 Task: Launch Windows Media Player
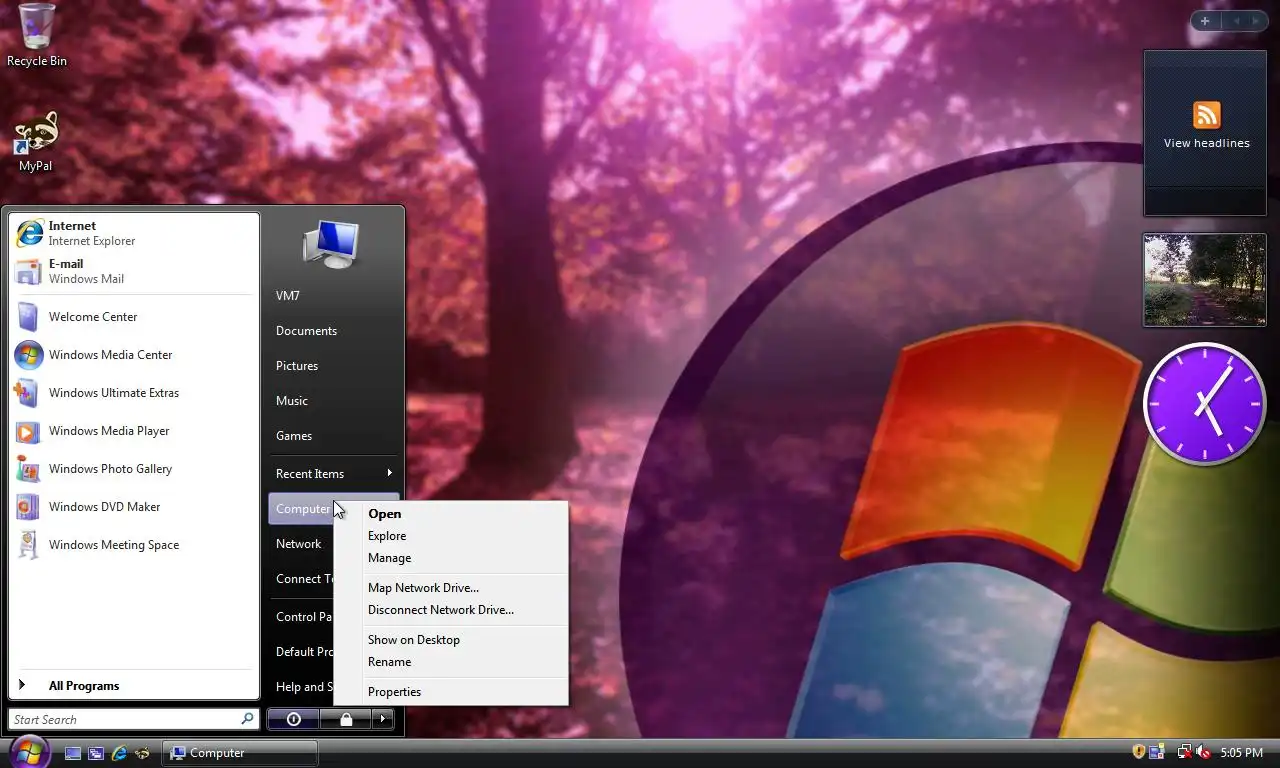[x=133, y=431]
